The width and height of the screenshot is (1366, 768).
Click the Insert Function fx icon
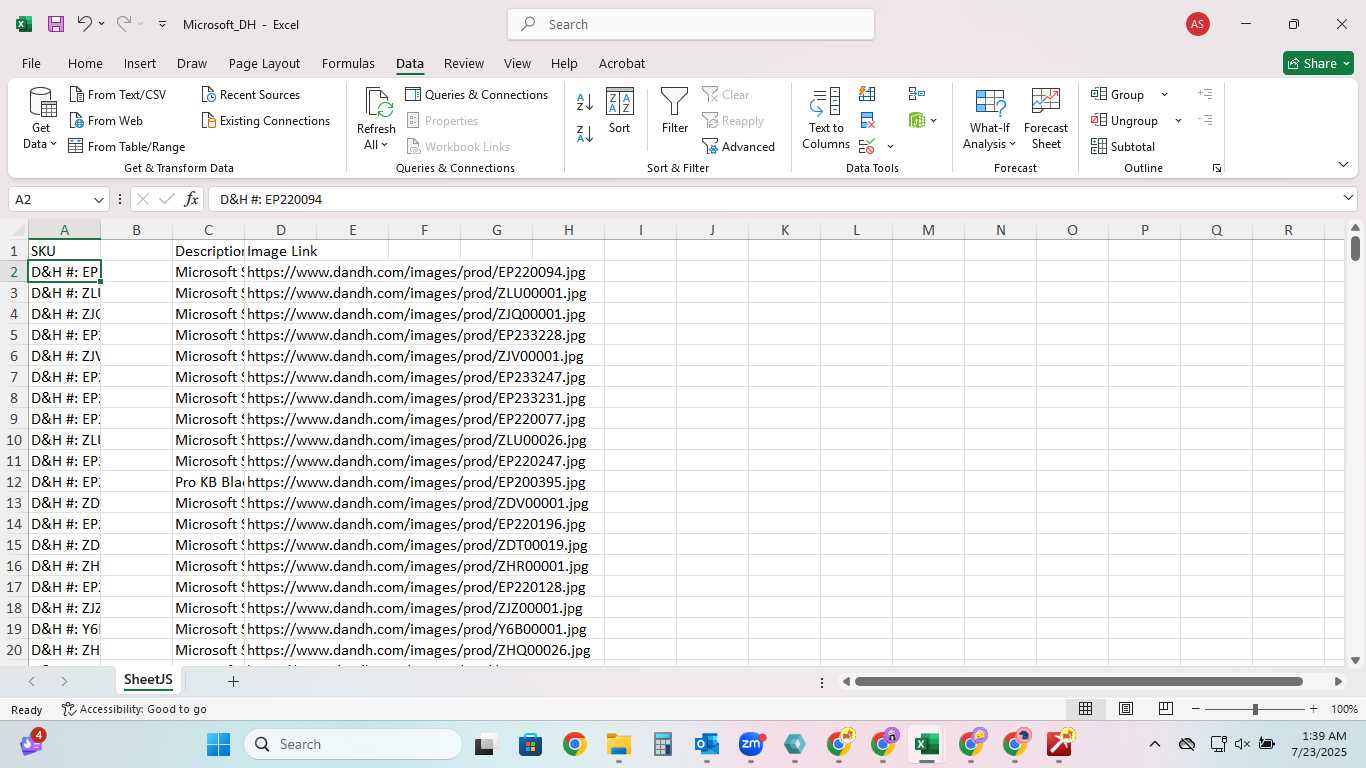click(x=191, y=199)
